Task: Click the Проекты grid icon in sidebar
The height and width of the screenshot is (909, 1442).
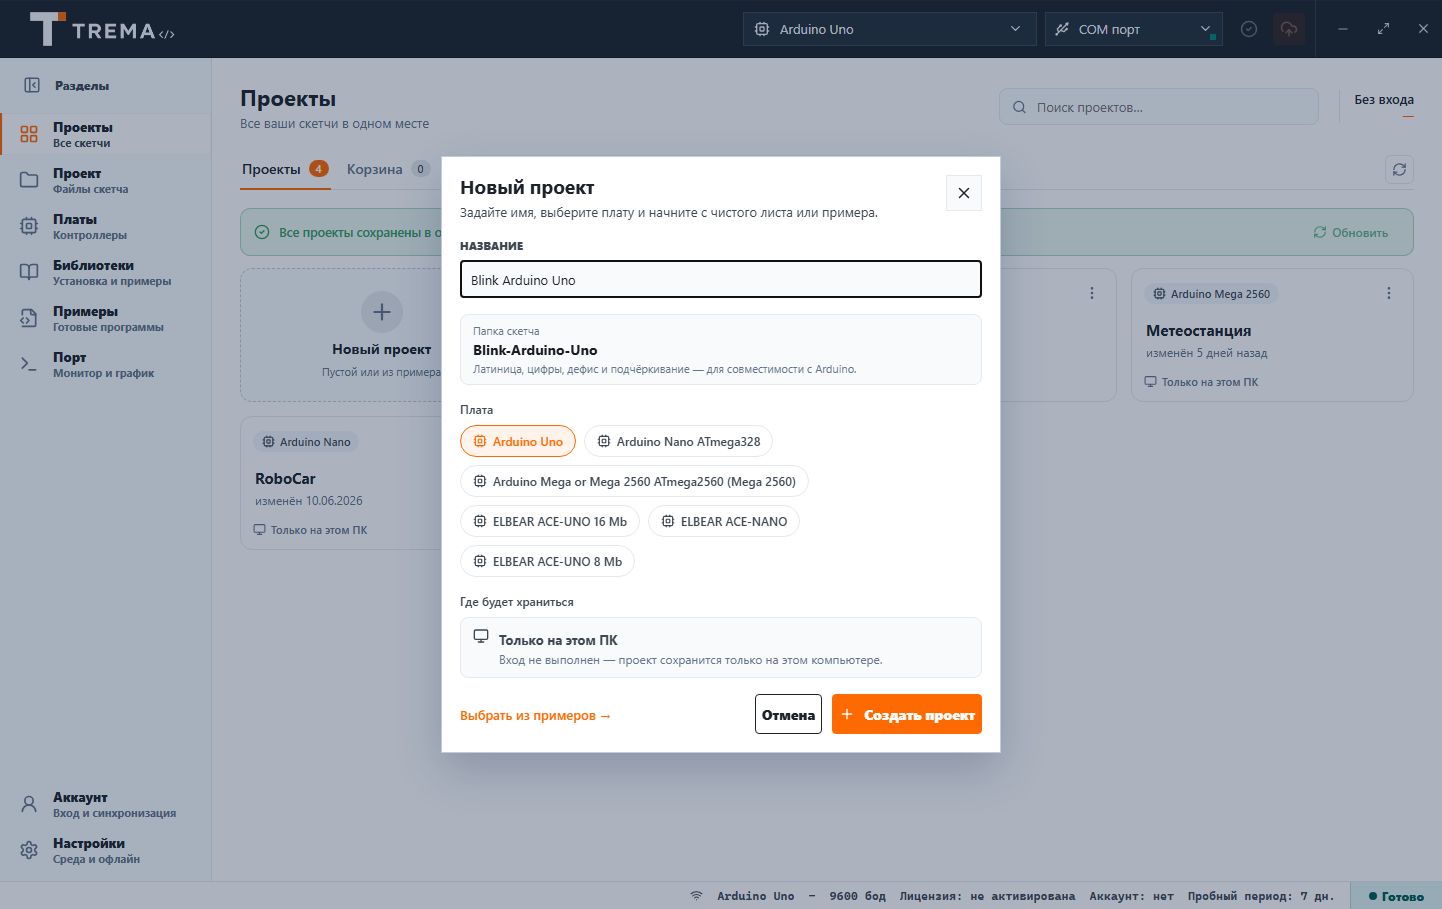Action: pyautogui.click(x=29, y=134)
